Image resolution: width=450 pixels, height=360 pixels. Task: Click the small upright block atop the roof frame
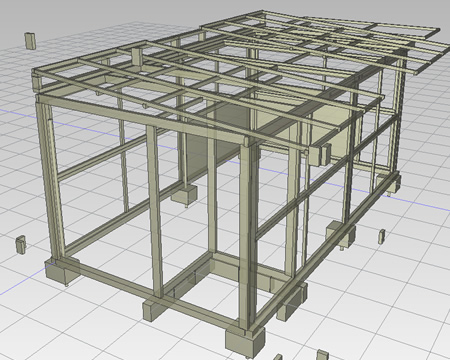pyautogui.click(x=137, y=57)
